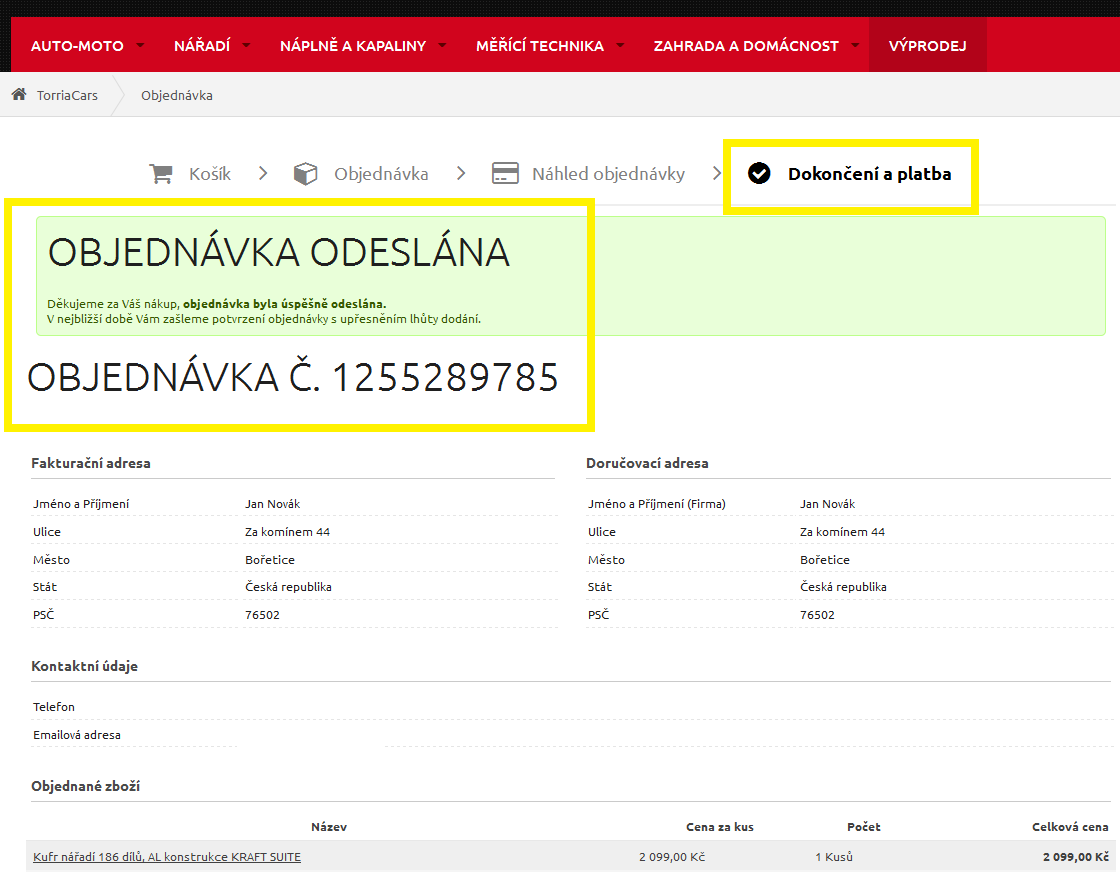Click the Fakturační adresa heading

tap(91, 463)
